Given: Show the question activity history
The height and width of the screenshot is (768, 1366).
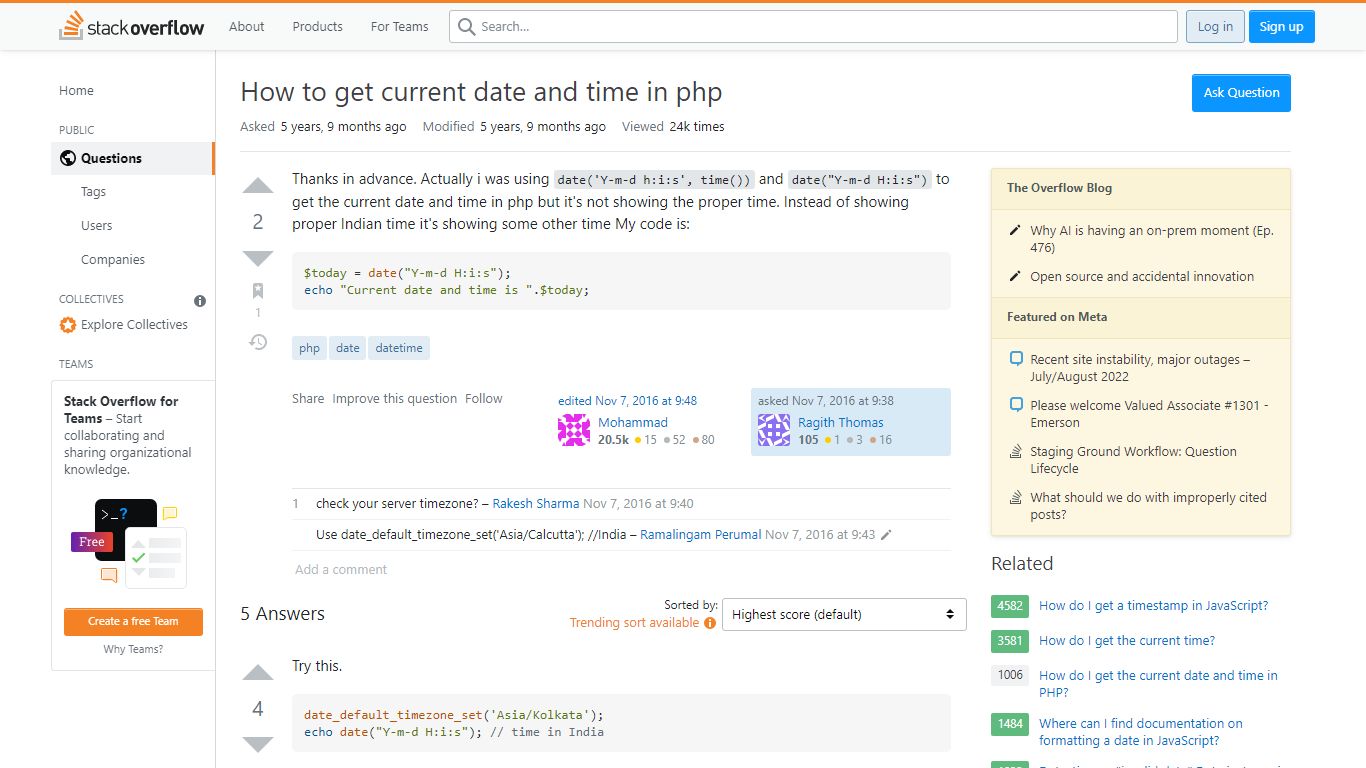Looking at the screenshot, I should (x=258, y=342).
